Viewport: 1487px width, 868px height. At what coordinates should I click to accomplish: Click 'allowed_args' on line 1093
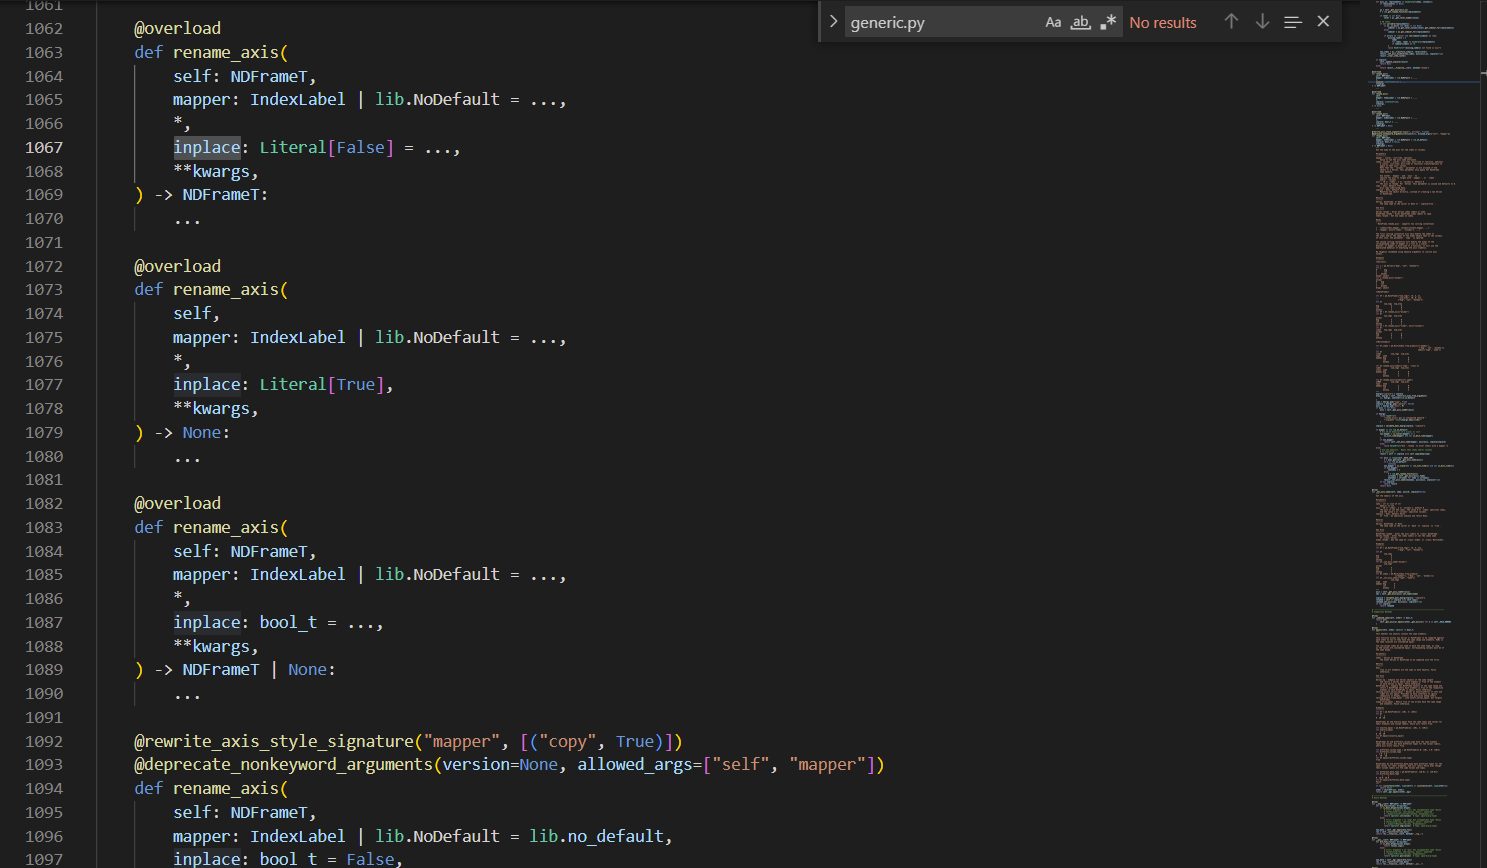click(635, 764)
